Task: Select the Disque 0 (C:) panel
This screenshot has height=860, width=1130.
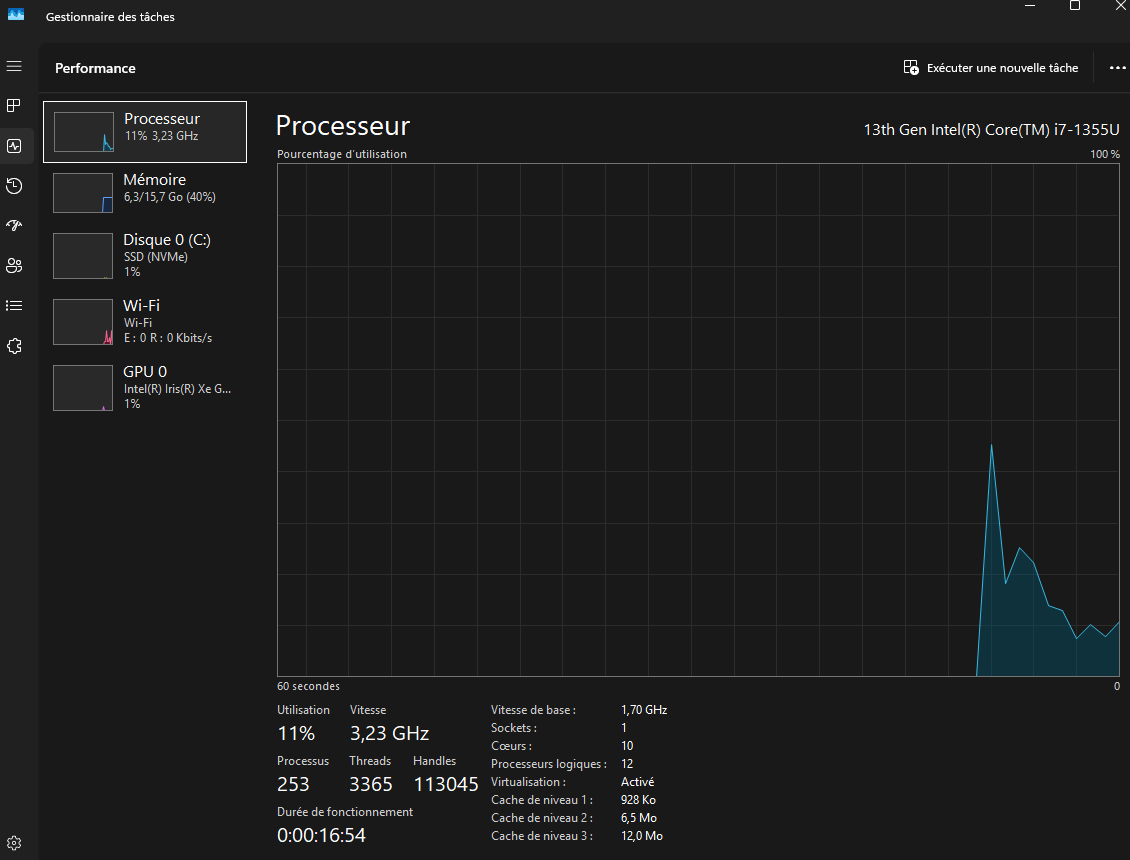Action: tap(144, 255)
